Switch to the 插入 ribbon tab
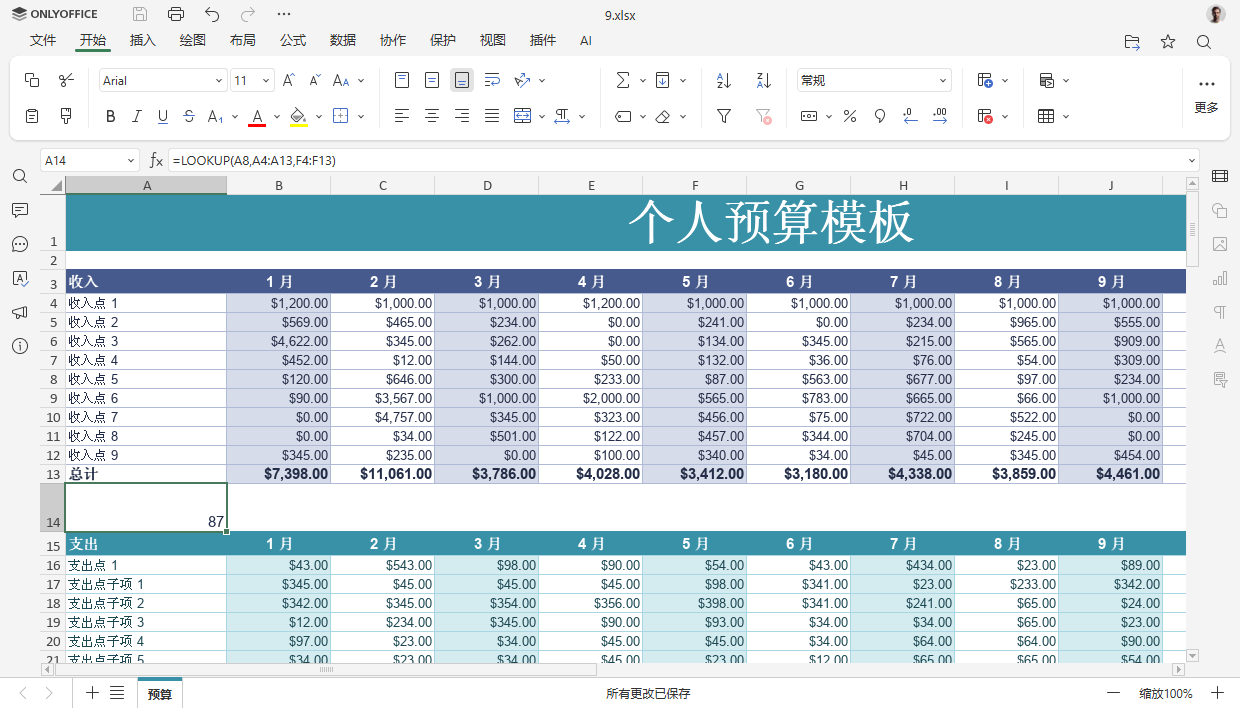This screenshot has height=708, width=1240. [x=142, y=41]
